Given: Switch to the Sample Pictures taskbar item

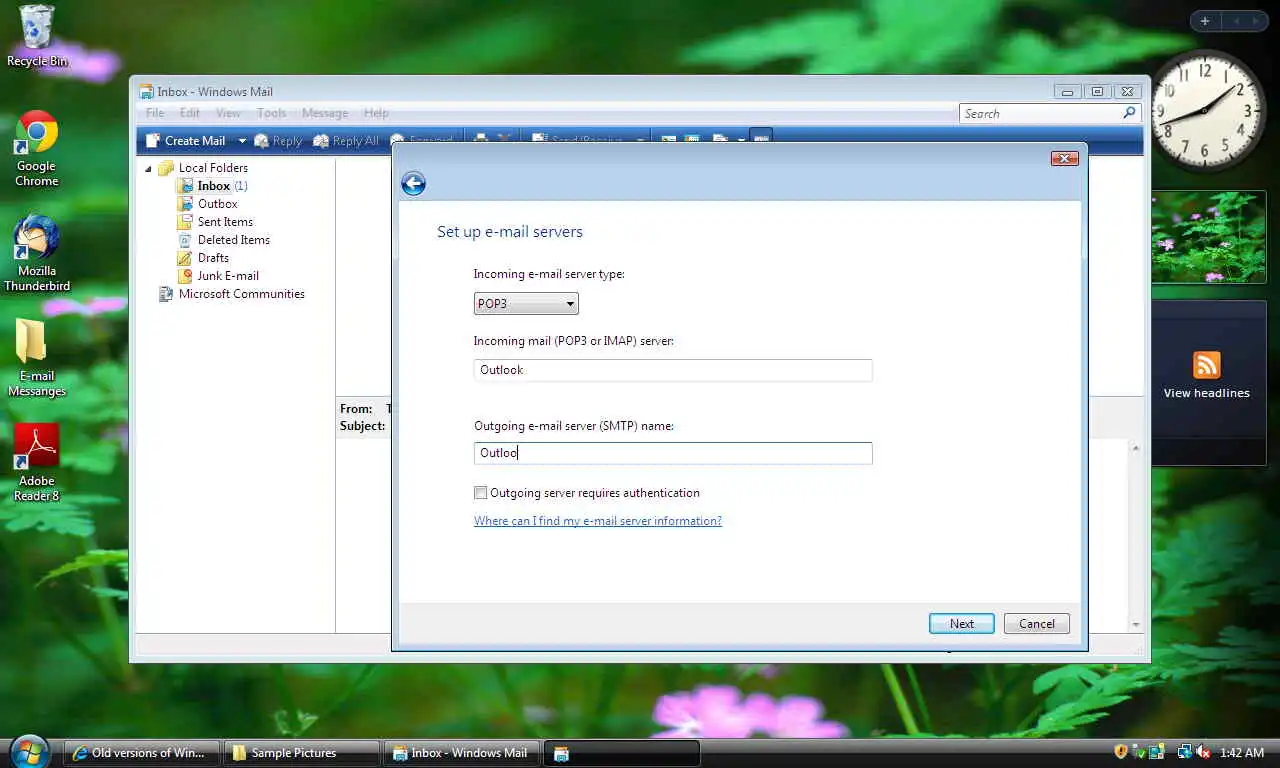Looking at the screenshot, I should [300, 753].
